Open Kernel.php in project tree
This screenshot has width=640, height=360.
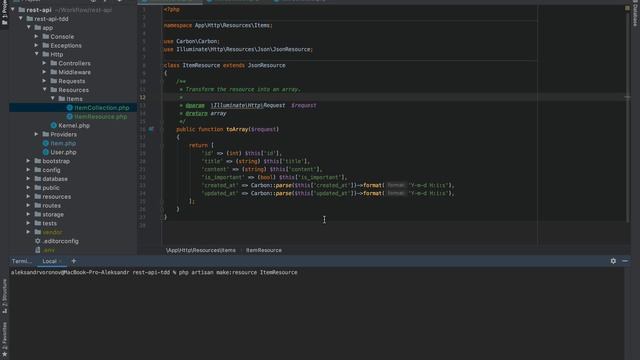coord(74,126)
